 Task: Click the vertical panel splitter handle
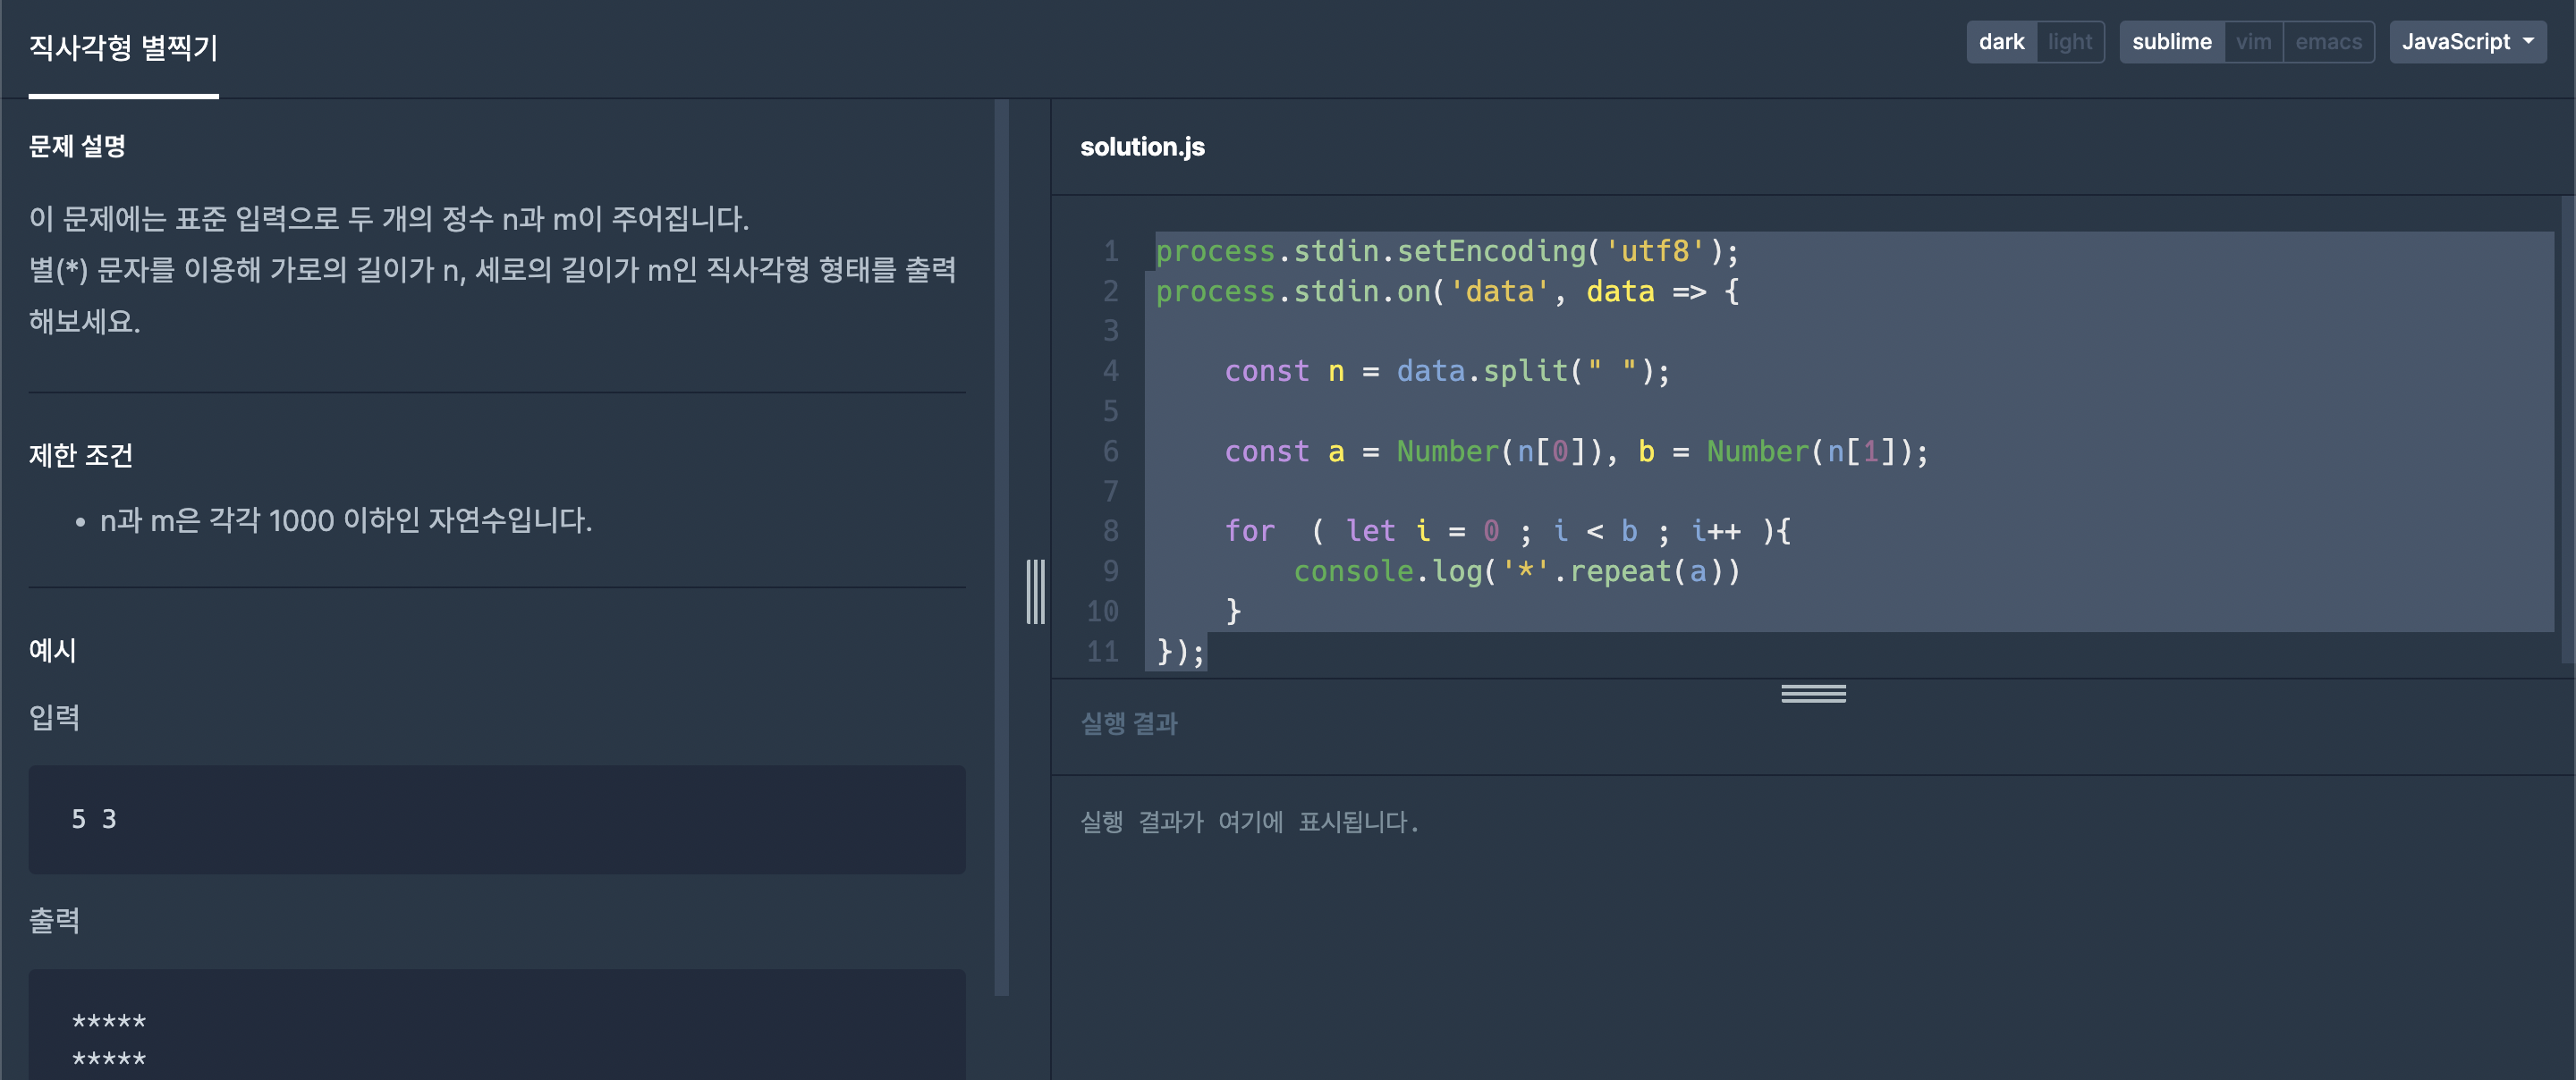[1035, 591]
